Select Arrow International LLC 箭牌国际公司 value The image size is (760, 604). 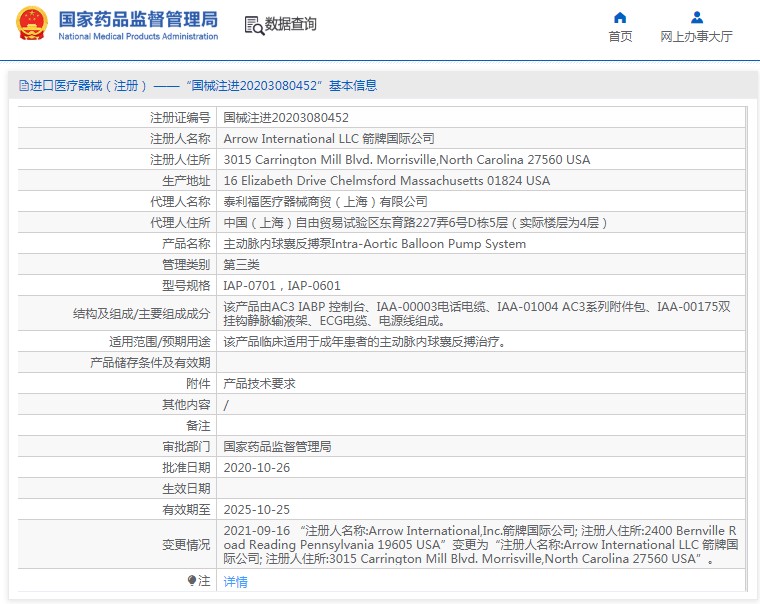[x=329, y=139]
